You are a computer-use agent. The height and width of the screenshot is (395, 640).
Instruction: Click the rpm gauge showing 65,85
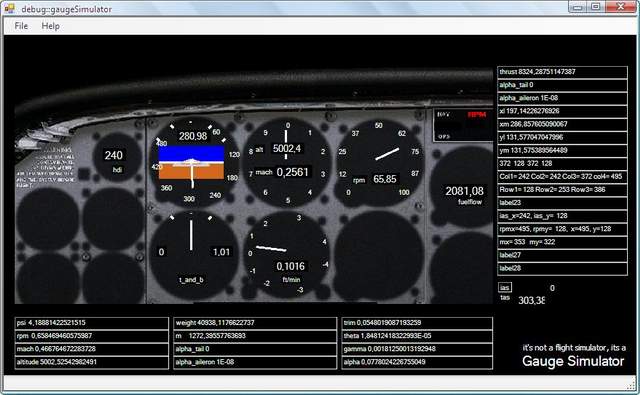point(379,162)
